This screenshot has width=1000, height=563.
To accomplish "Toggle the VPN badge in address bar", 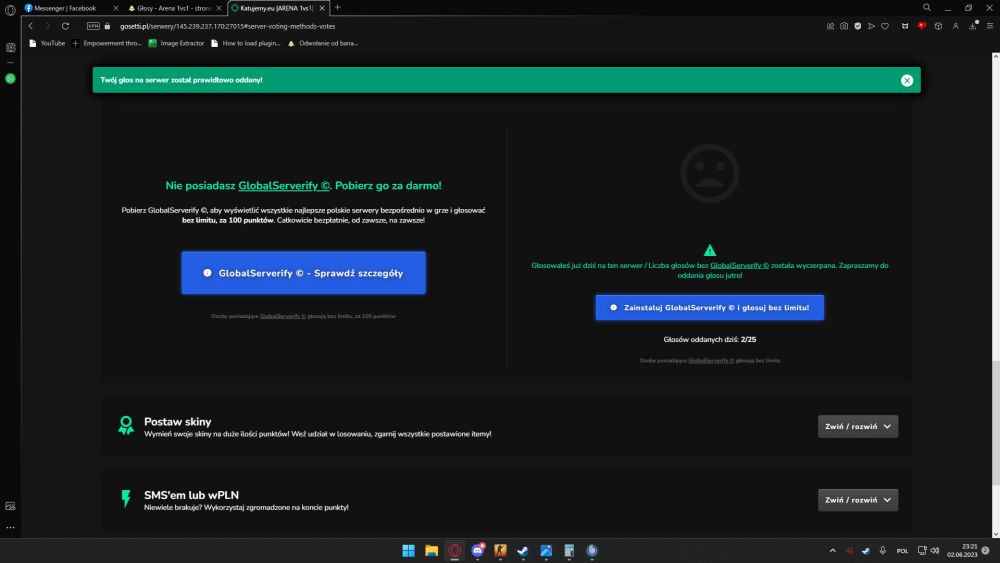I will pyautogui.click(x=93, y=26).
